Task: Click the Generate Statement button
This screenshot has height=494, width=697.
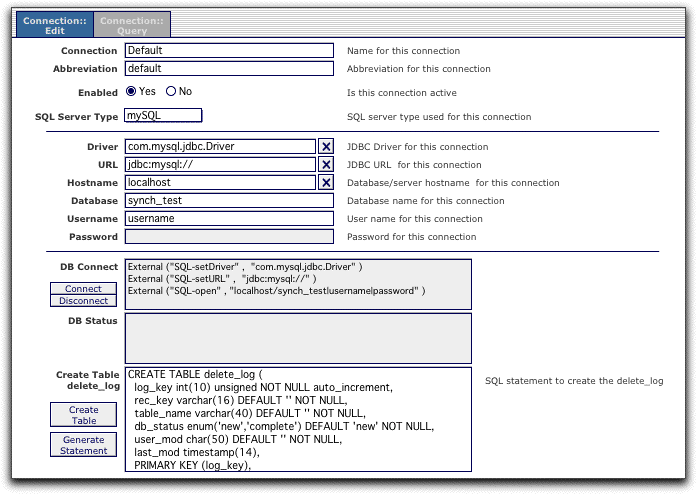Action: coord(83,445)
